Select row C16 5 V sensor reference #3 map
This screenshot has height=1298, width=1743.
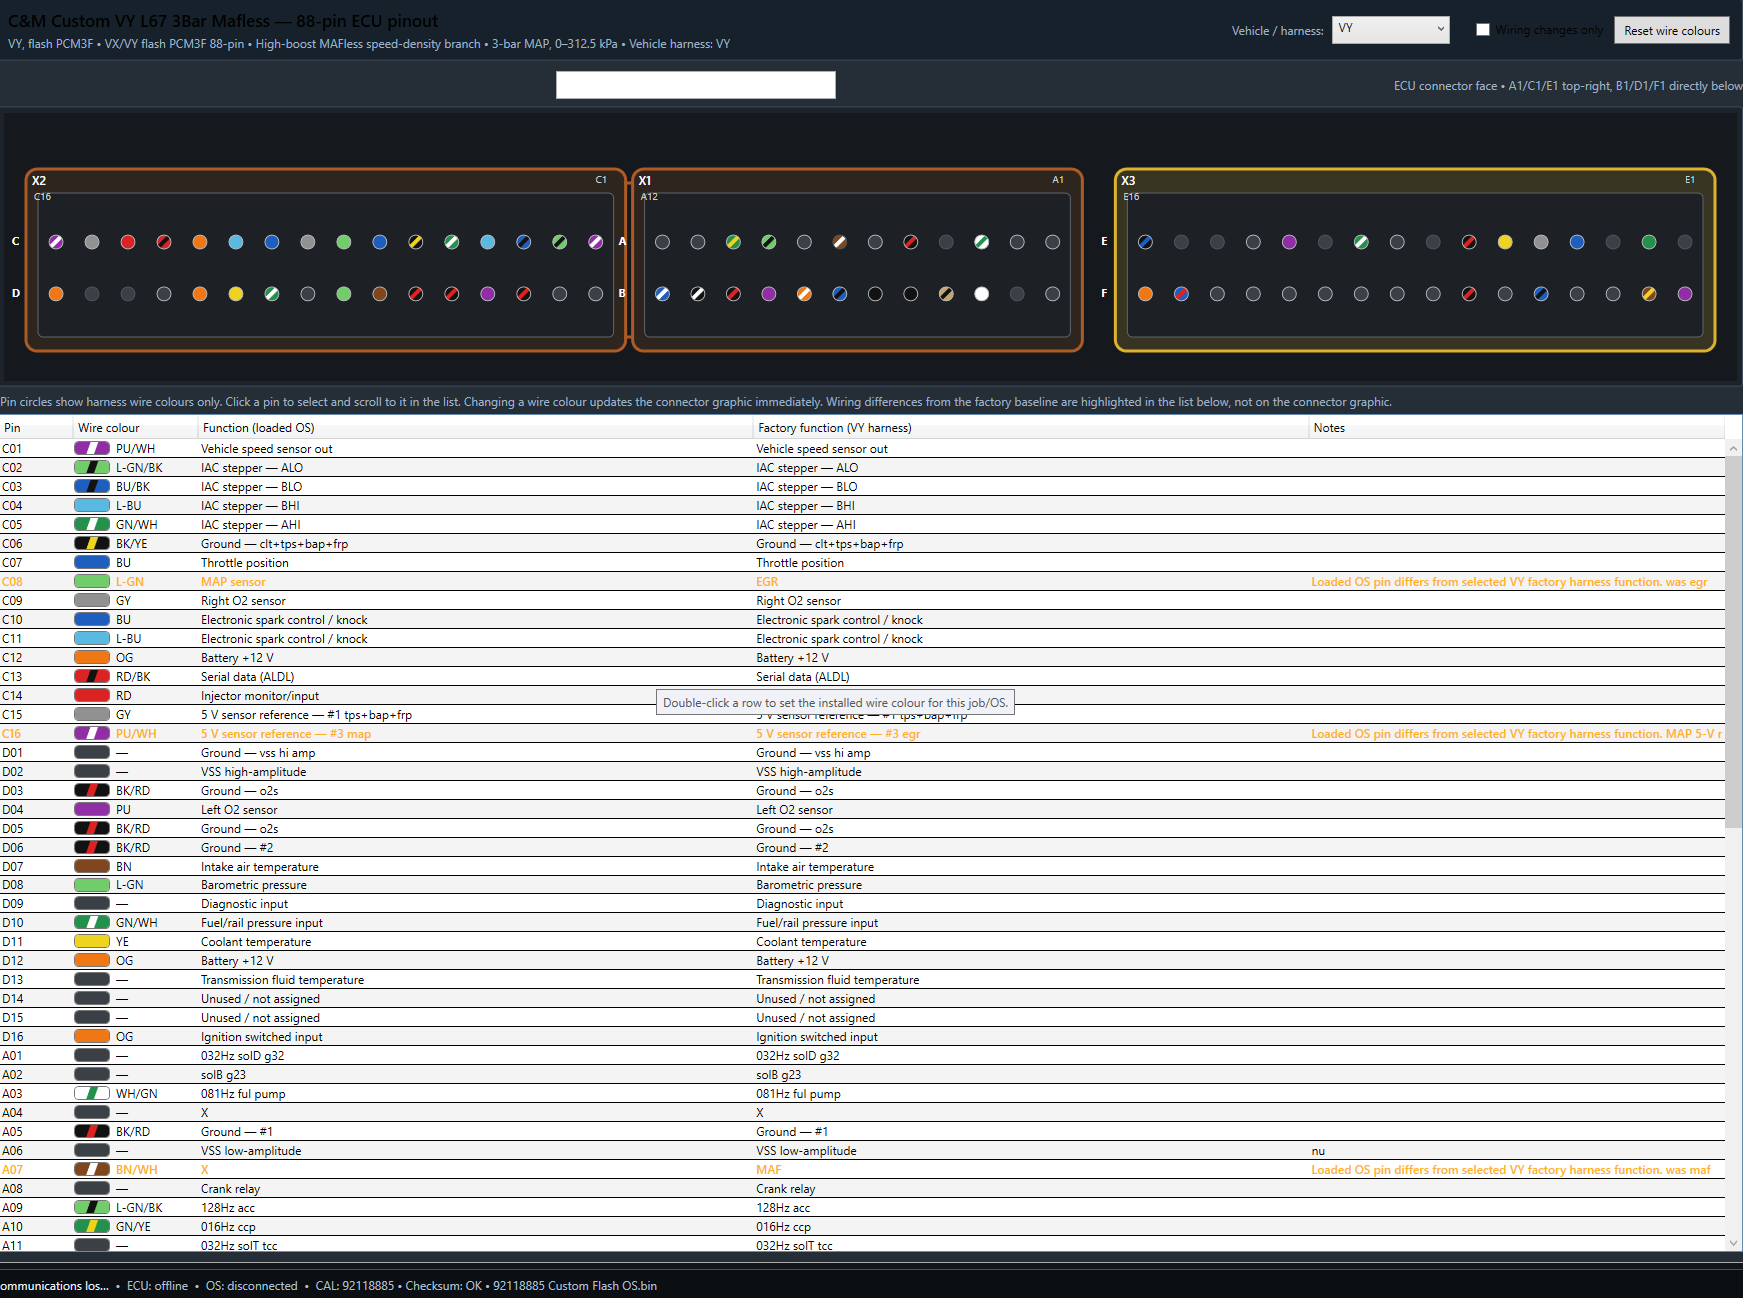pyautogui.click(x=862, y=734)
